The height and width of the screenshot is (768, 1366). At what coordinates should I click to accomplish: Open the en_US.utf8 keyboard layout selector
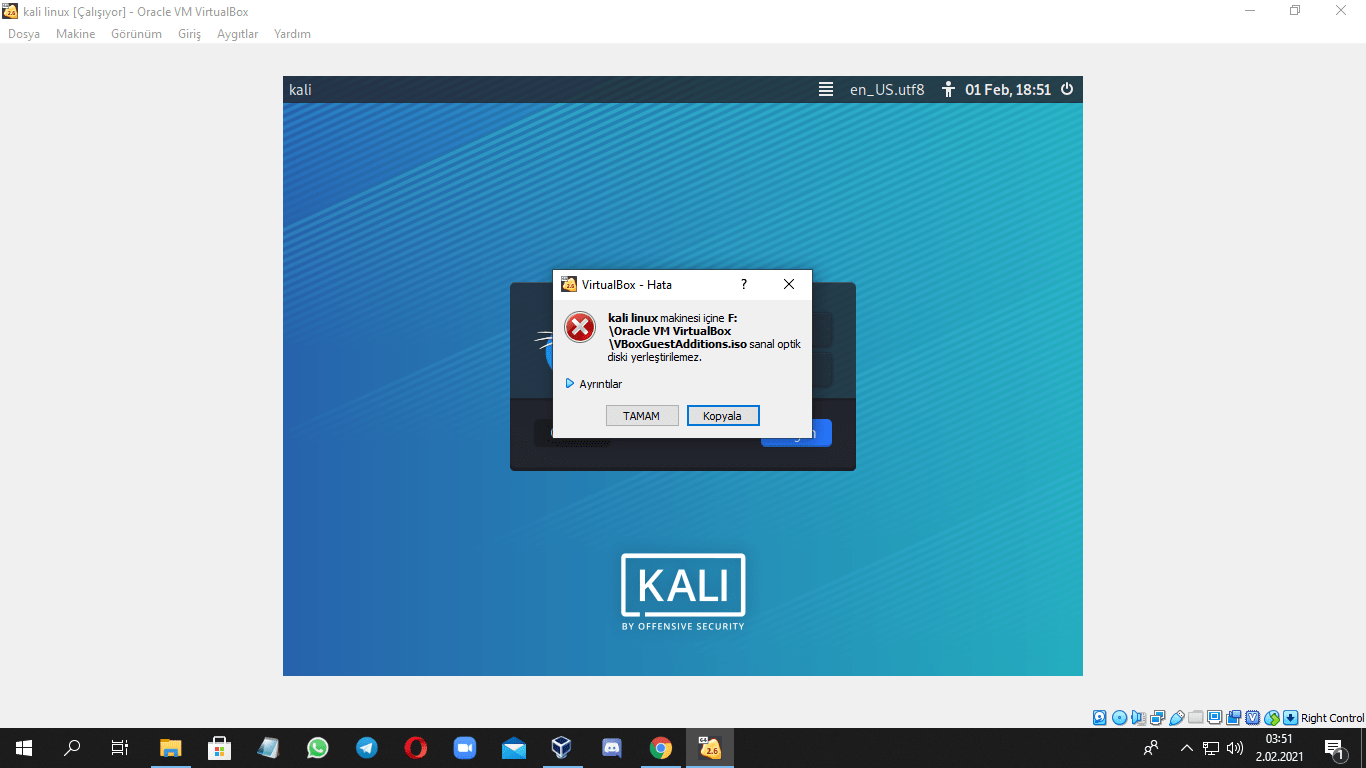pos(887,89)
